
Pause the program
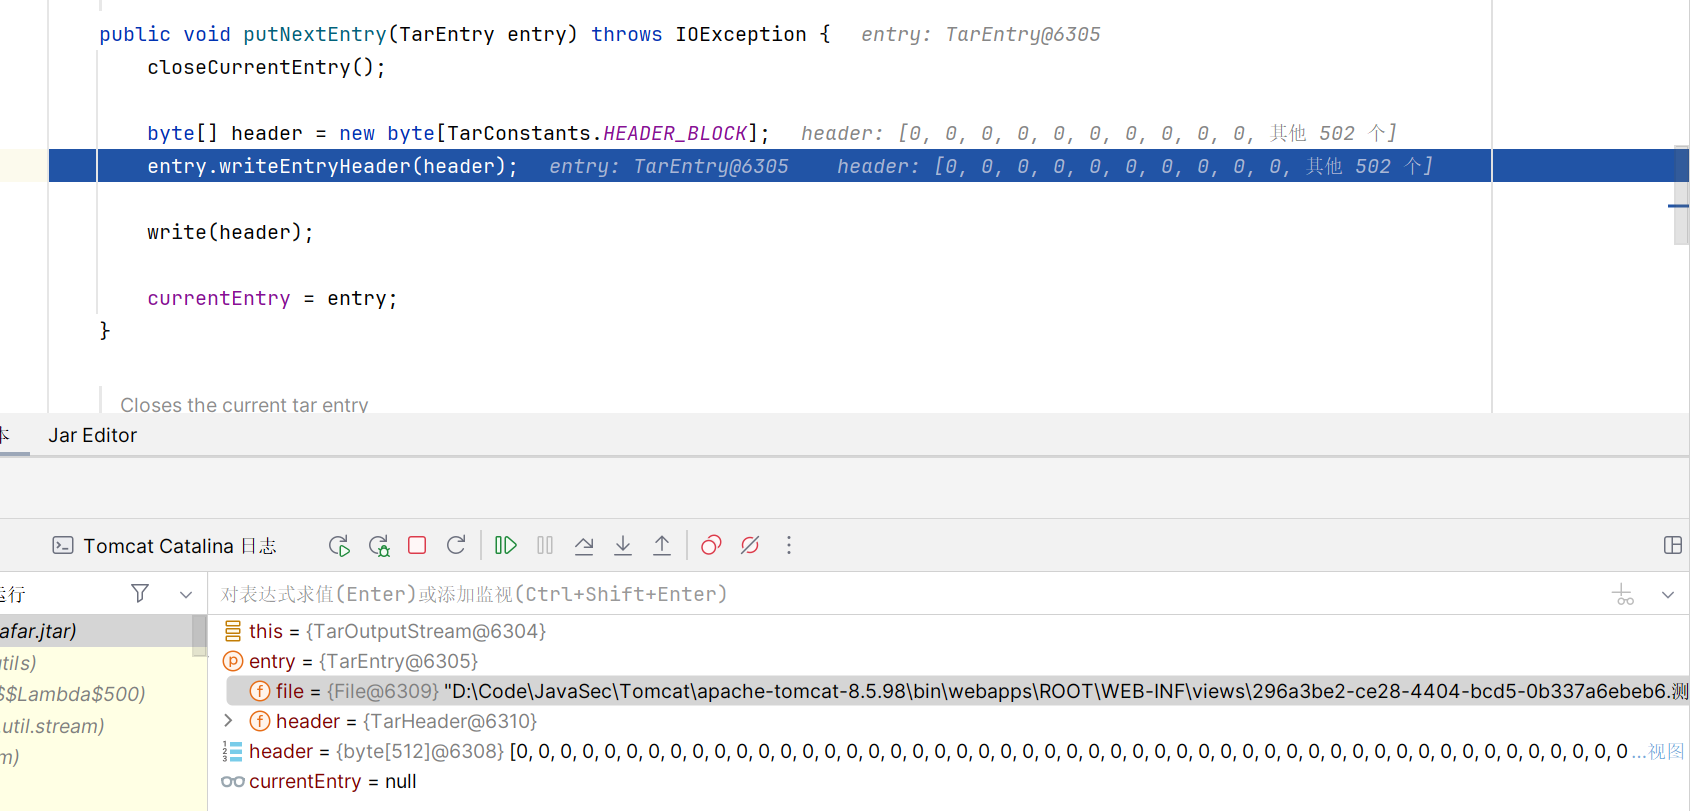click(x=545, y=545)
